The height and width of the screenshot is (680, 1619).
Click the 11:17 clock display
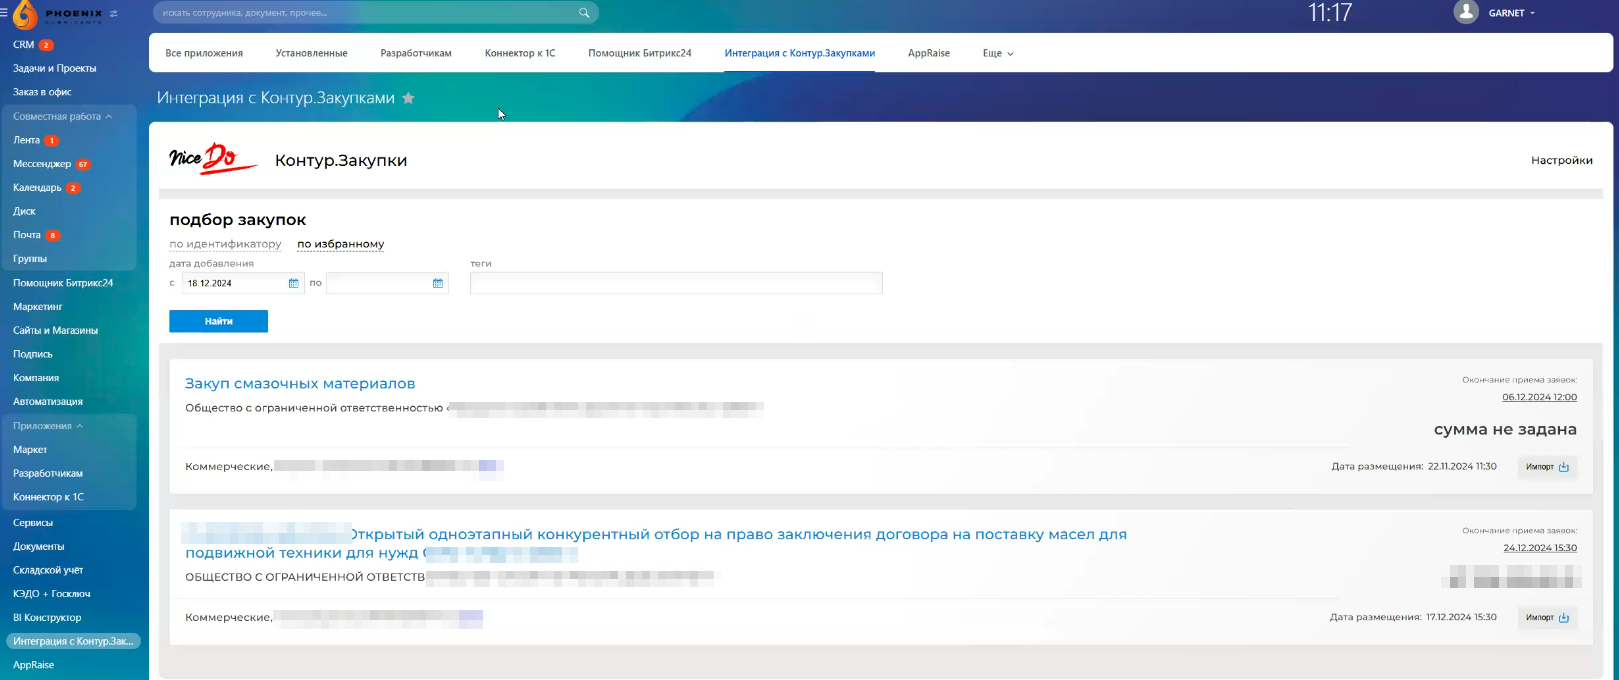pyautogui.click(x=1330, y=13)
